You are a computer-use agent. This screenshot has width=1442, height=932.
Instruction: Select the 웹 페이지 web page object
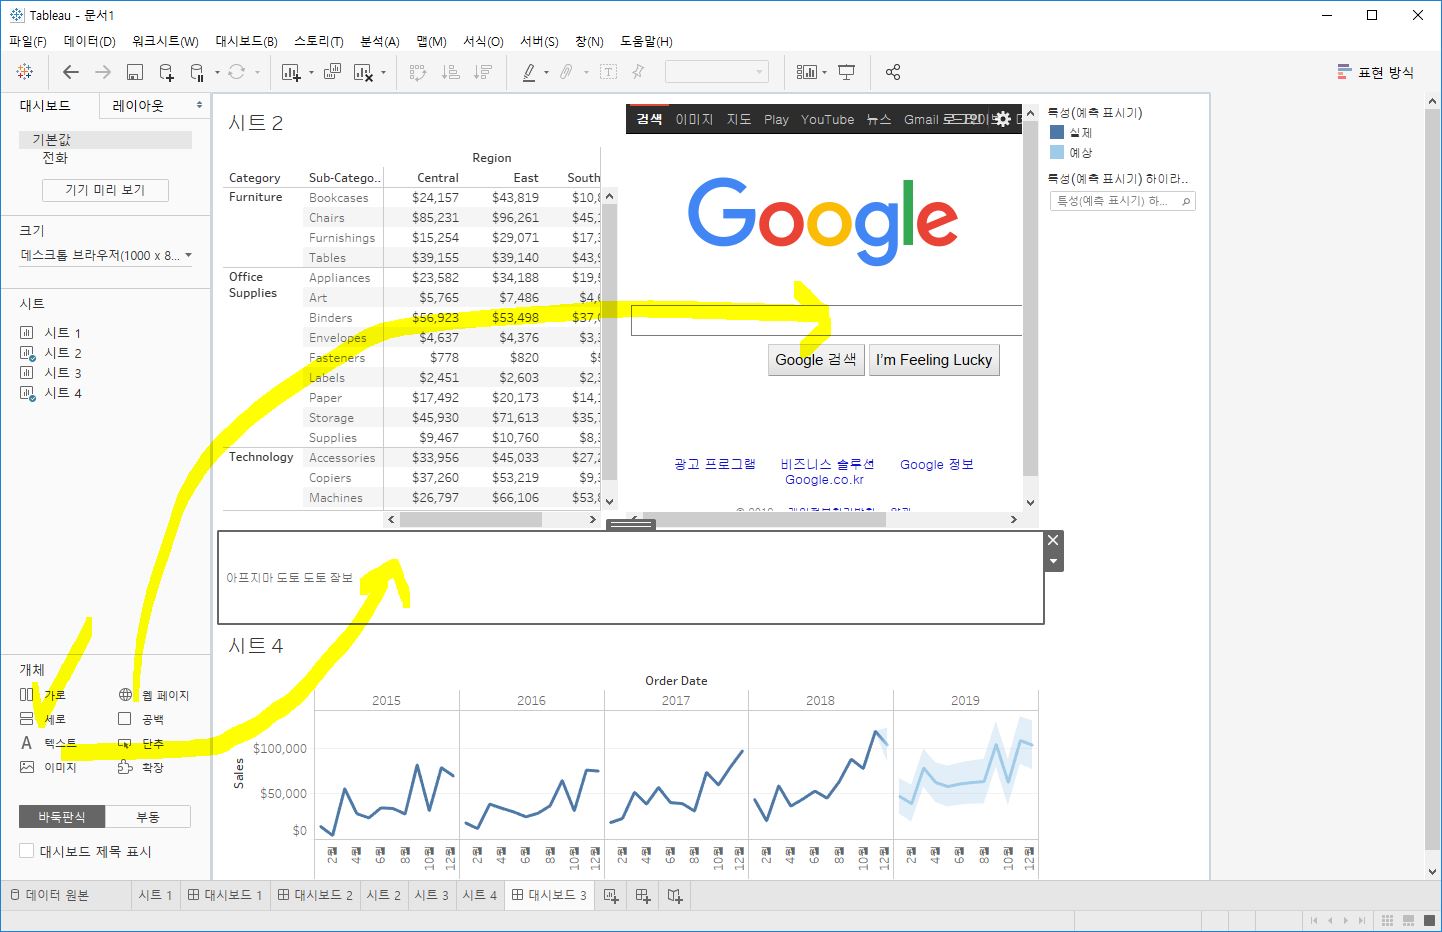(153, 694)
